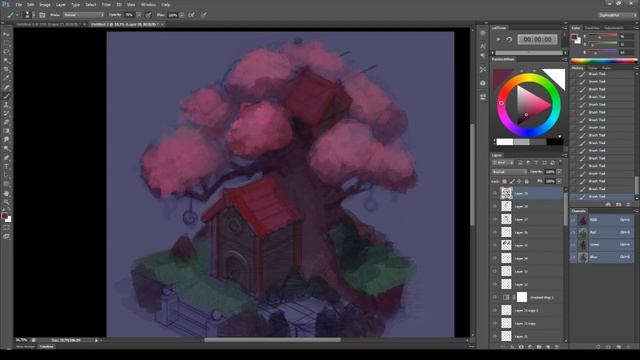Select the History Brush tool
The height and width of the screenshot is (360, 640).
coord(6,114)
